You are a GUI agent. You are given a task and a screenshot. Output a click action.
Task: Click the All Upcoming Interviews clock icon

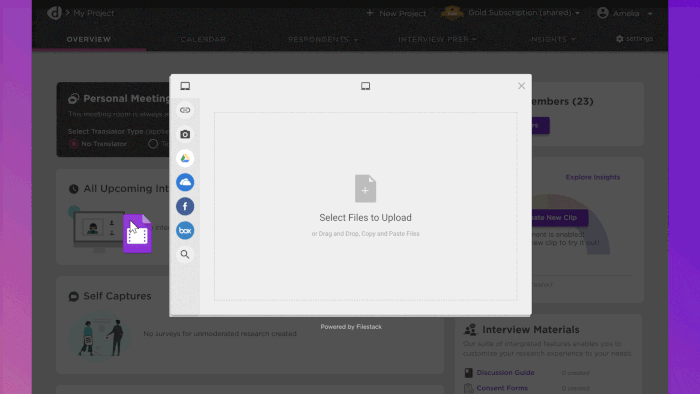click(x=74, y=189)
